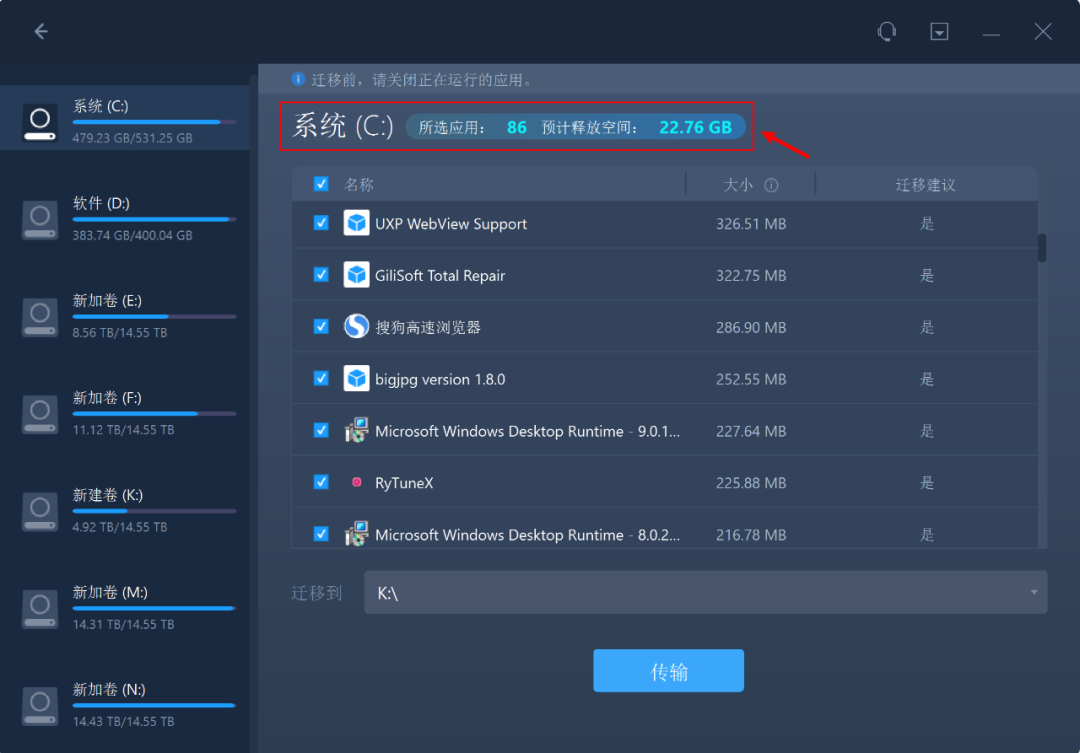1080x753 pixels.
Task: Click the 搜狗高速浏览器 app icon
Action: click(356, 327)
